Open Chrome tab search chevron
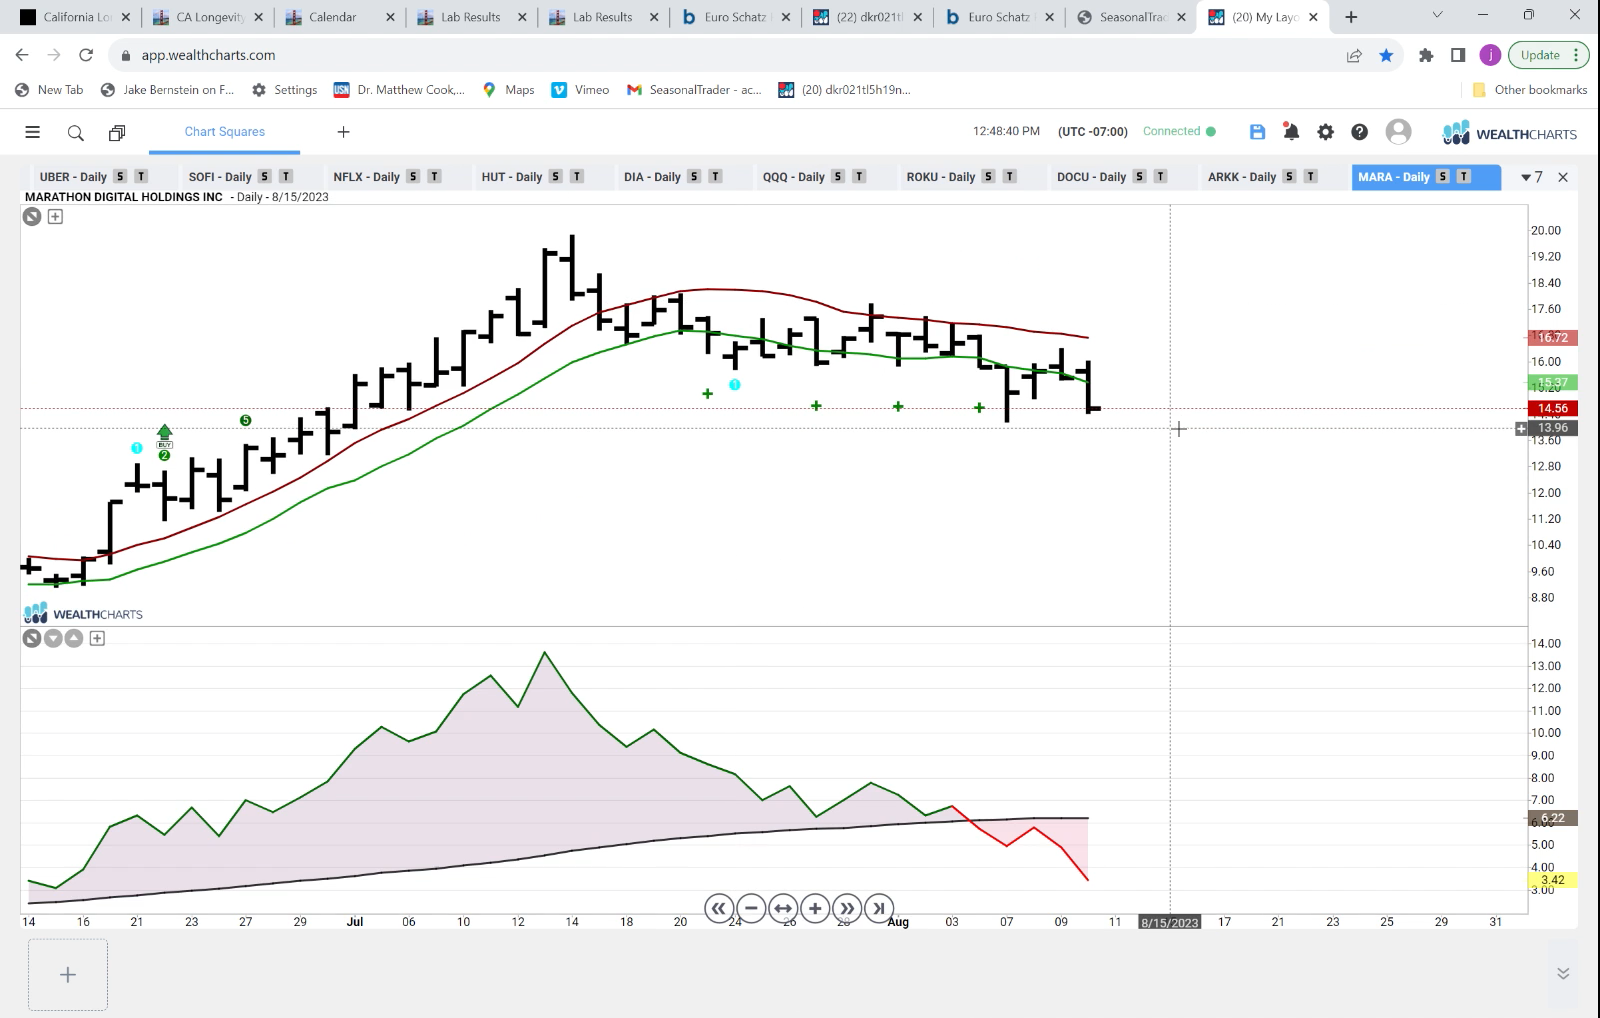The image size is (1600, 1018). coord(1437,15)
